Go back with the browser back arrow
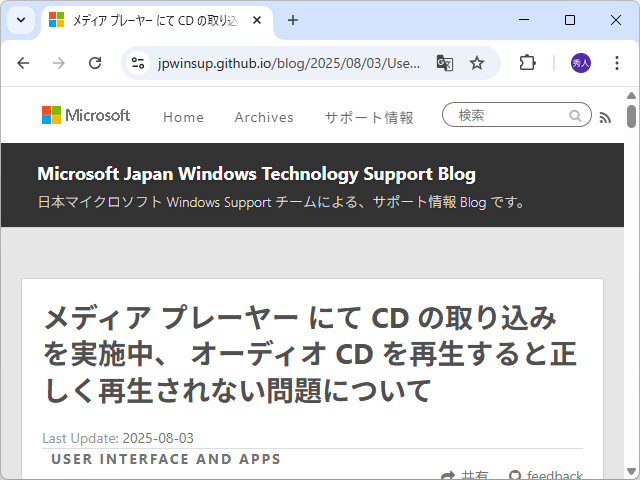Screen dimensions: 640x480 (23, 63)
